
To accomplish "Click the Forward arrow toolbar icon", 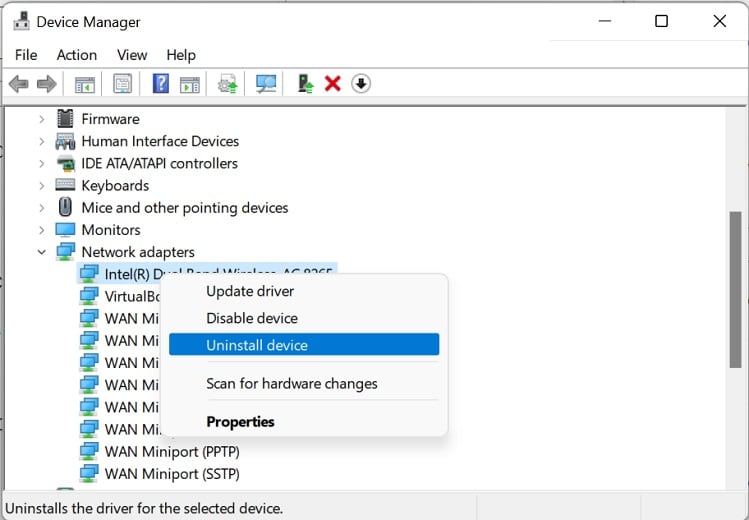I will (46, 84).
